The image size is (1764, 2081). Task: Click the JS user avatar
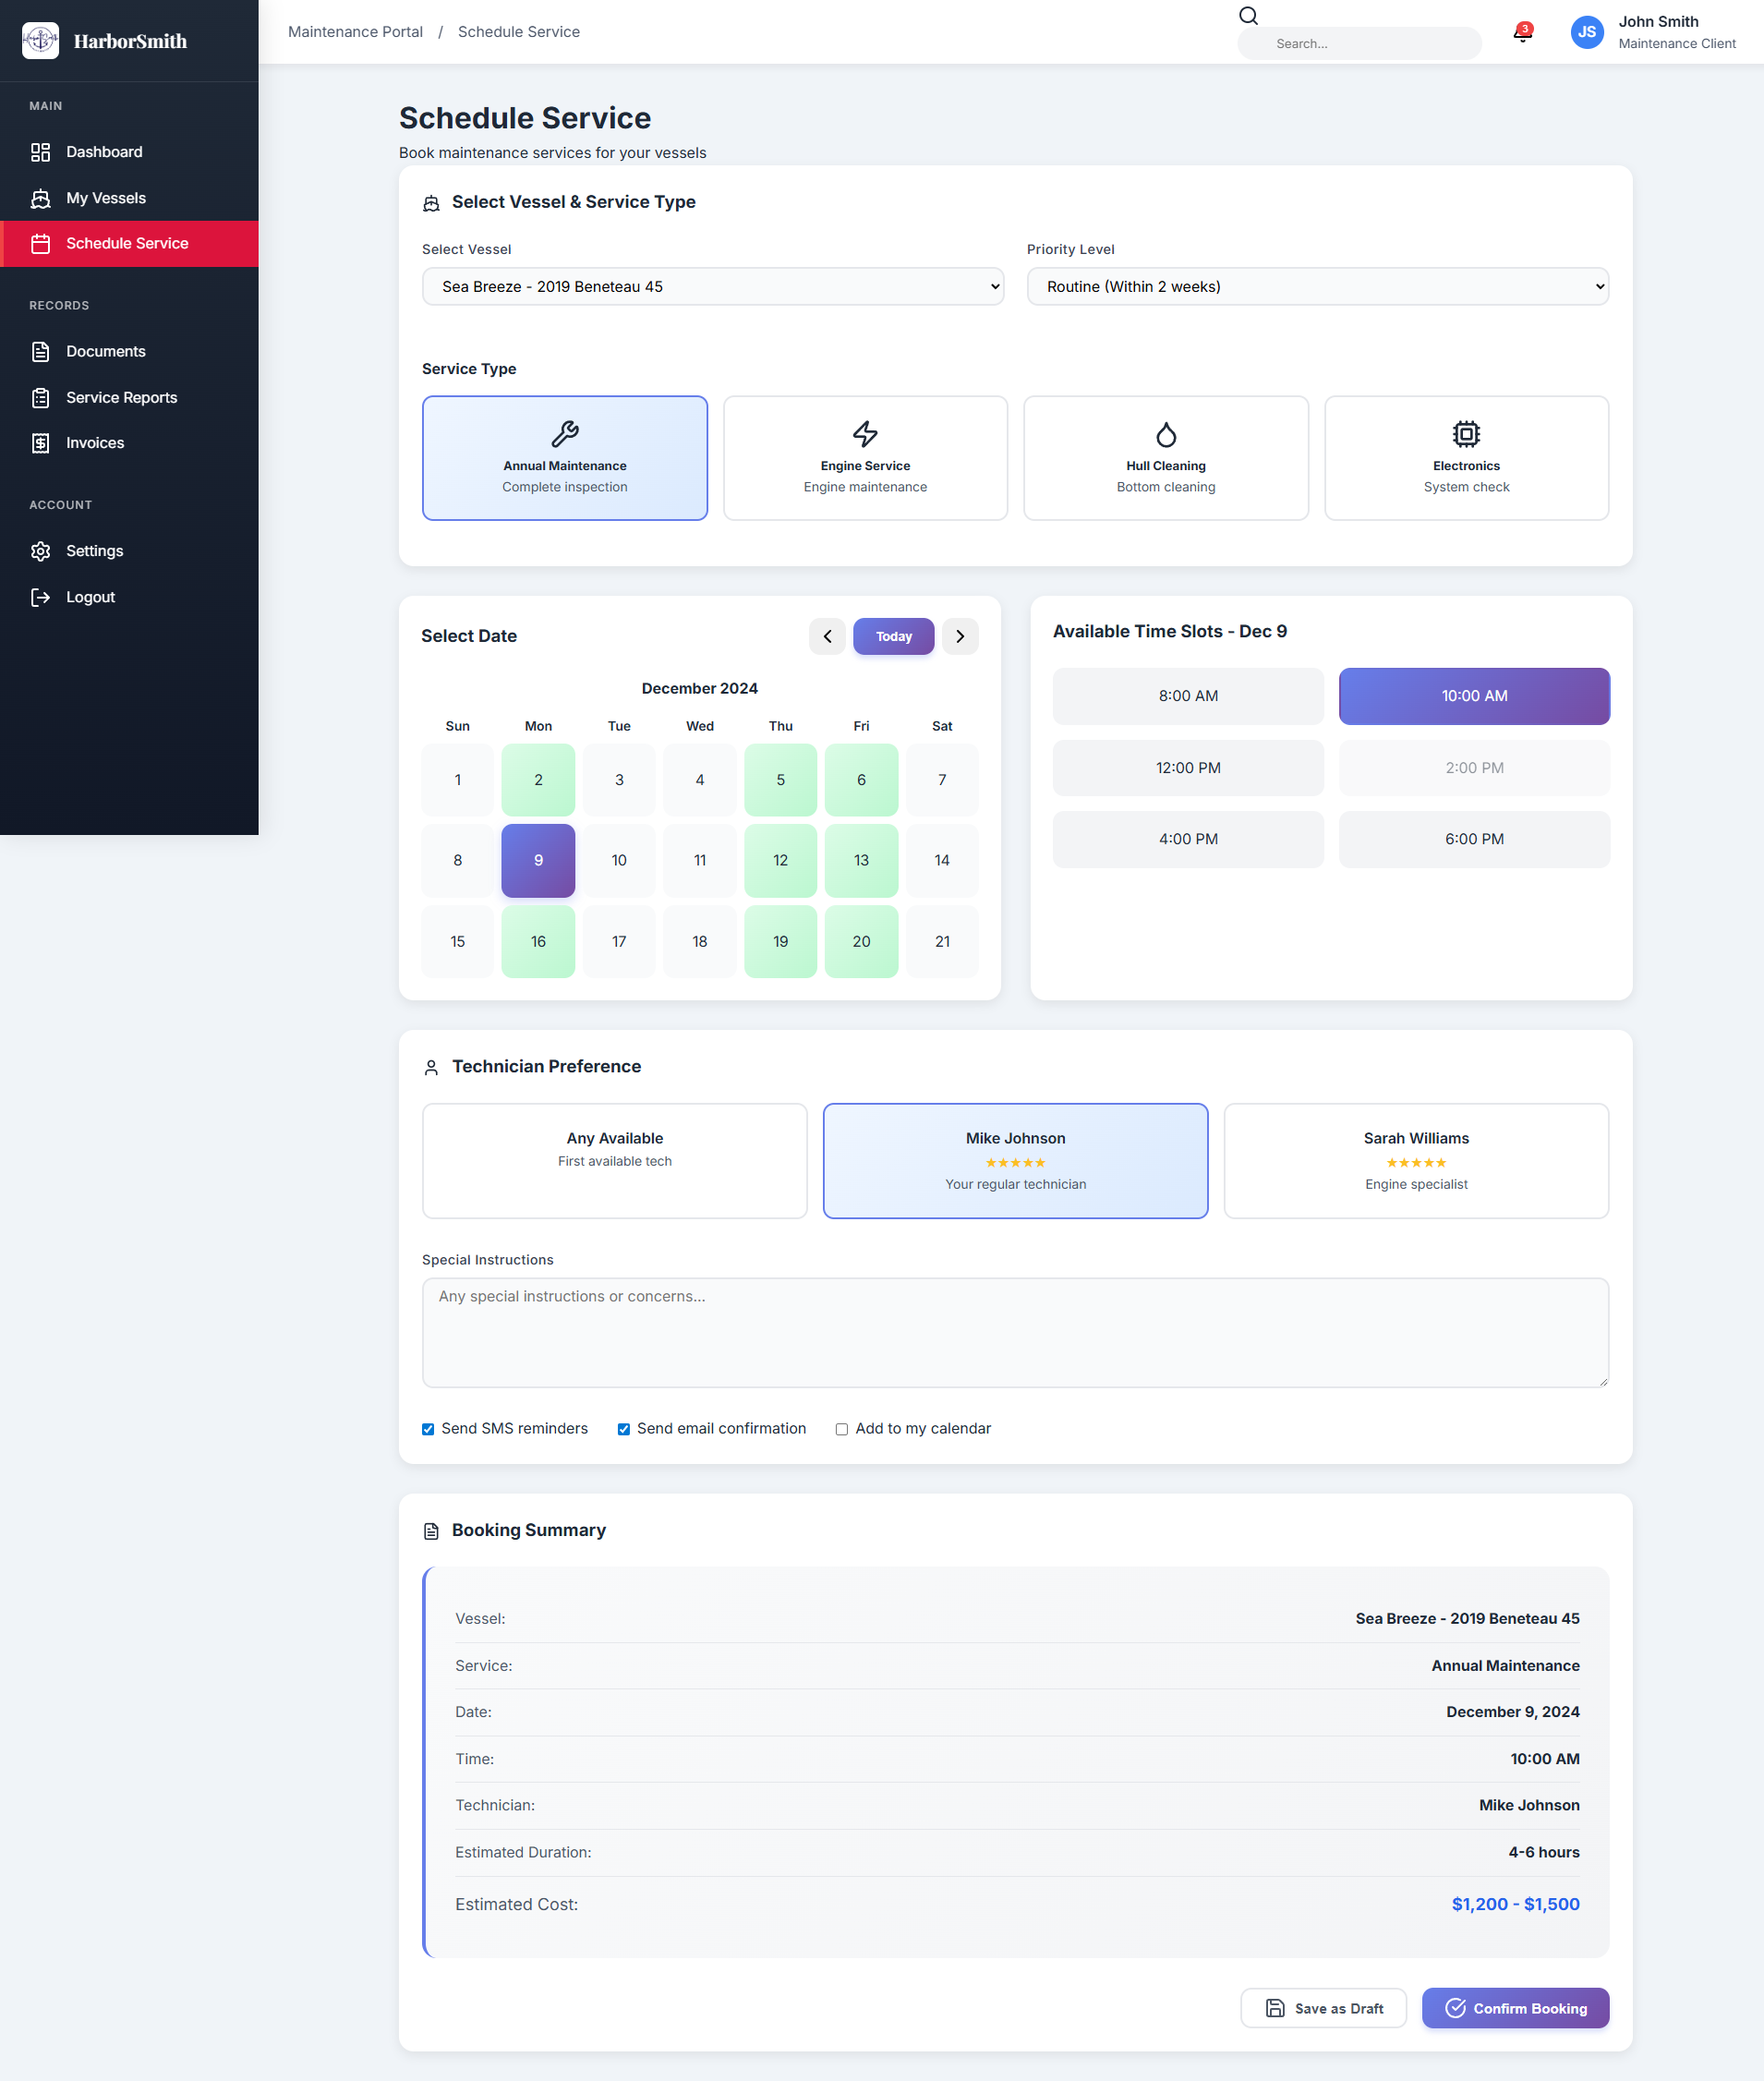(1586, 32)
